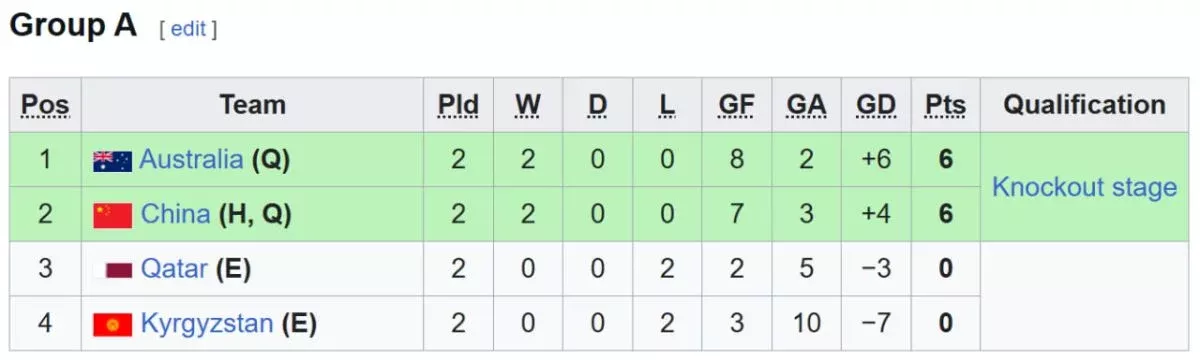The width and height of the screenshot is (1200, 360).
Task: Click the Pts column header
Action: click(x=946, y=105)
